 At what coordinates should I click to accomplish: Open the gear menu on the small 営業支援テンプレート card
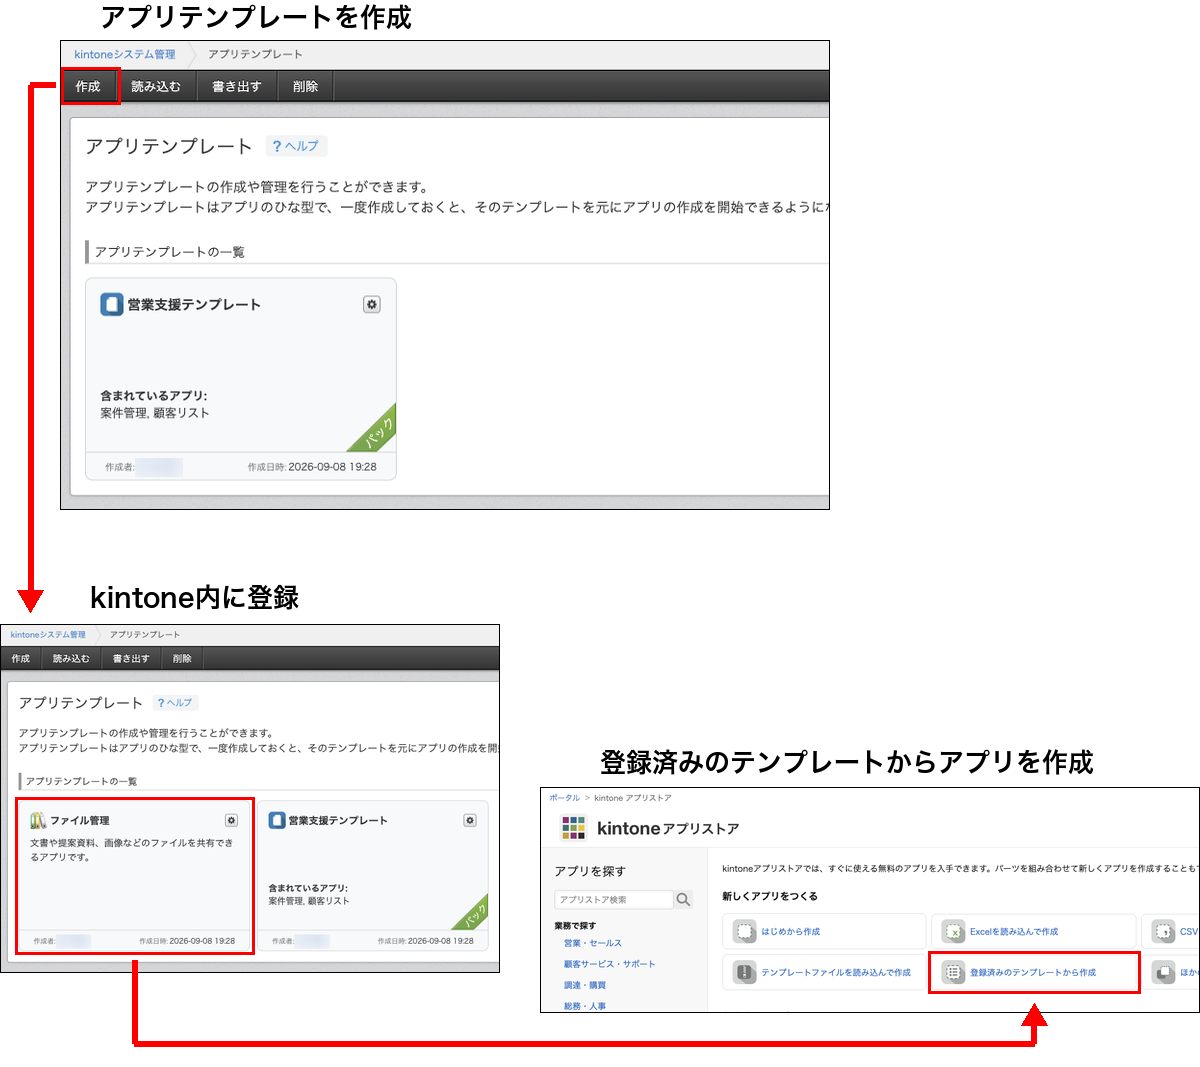pyautogui.click(x=470, y=820)
